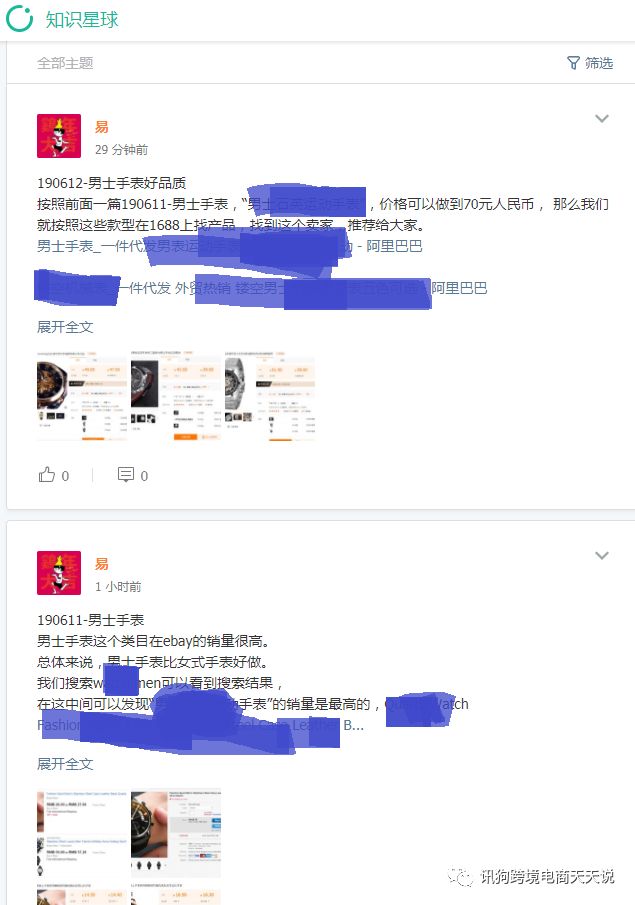The image size is (635, 905).
Task: Click first post's author avatar
Action: pyautogui.click(x=59, y=136)
